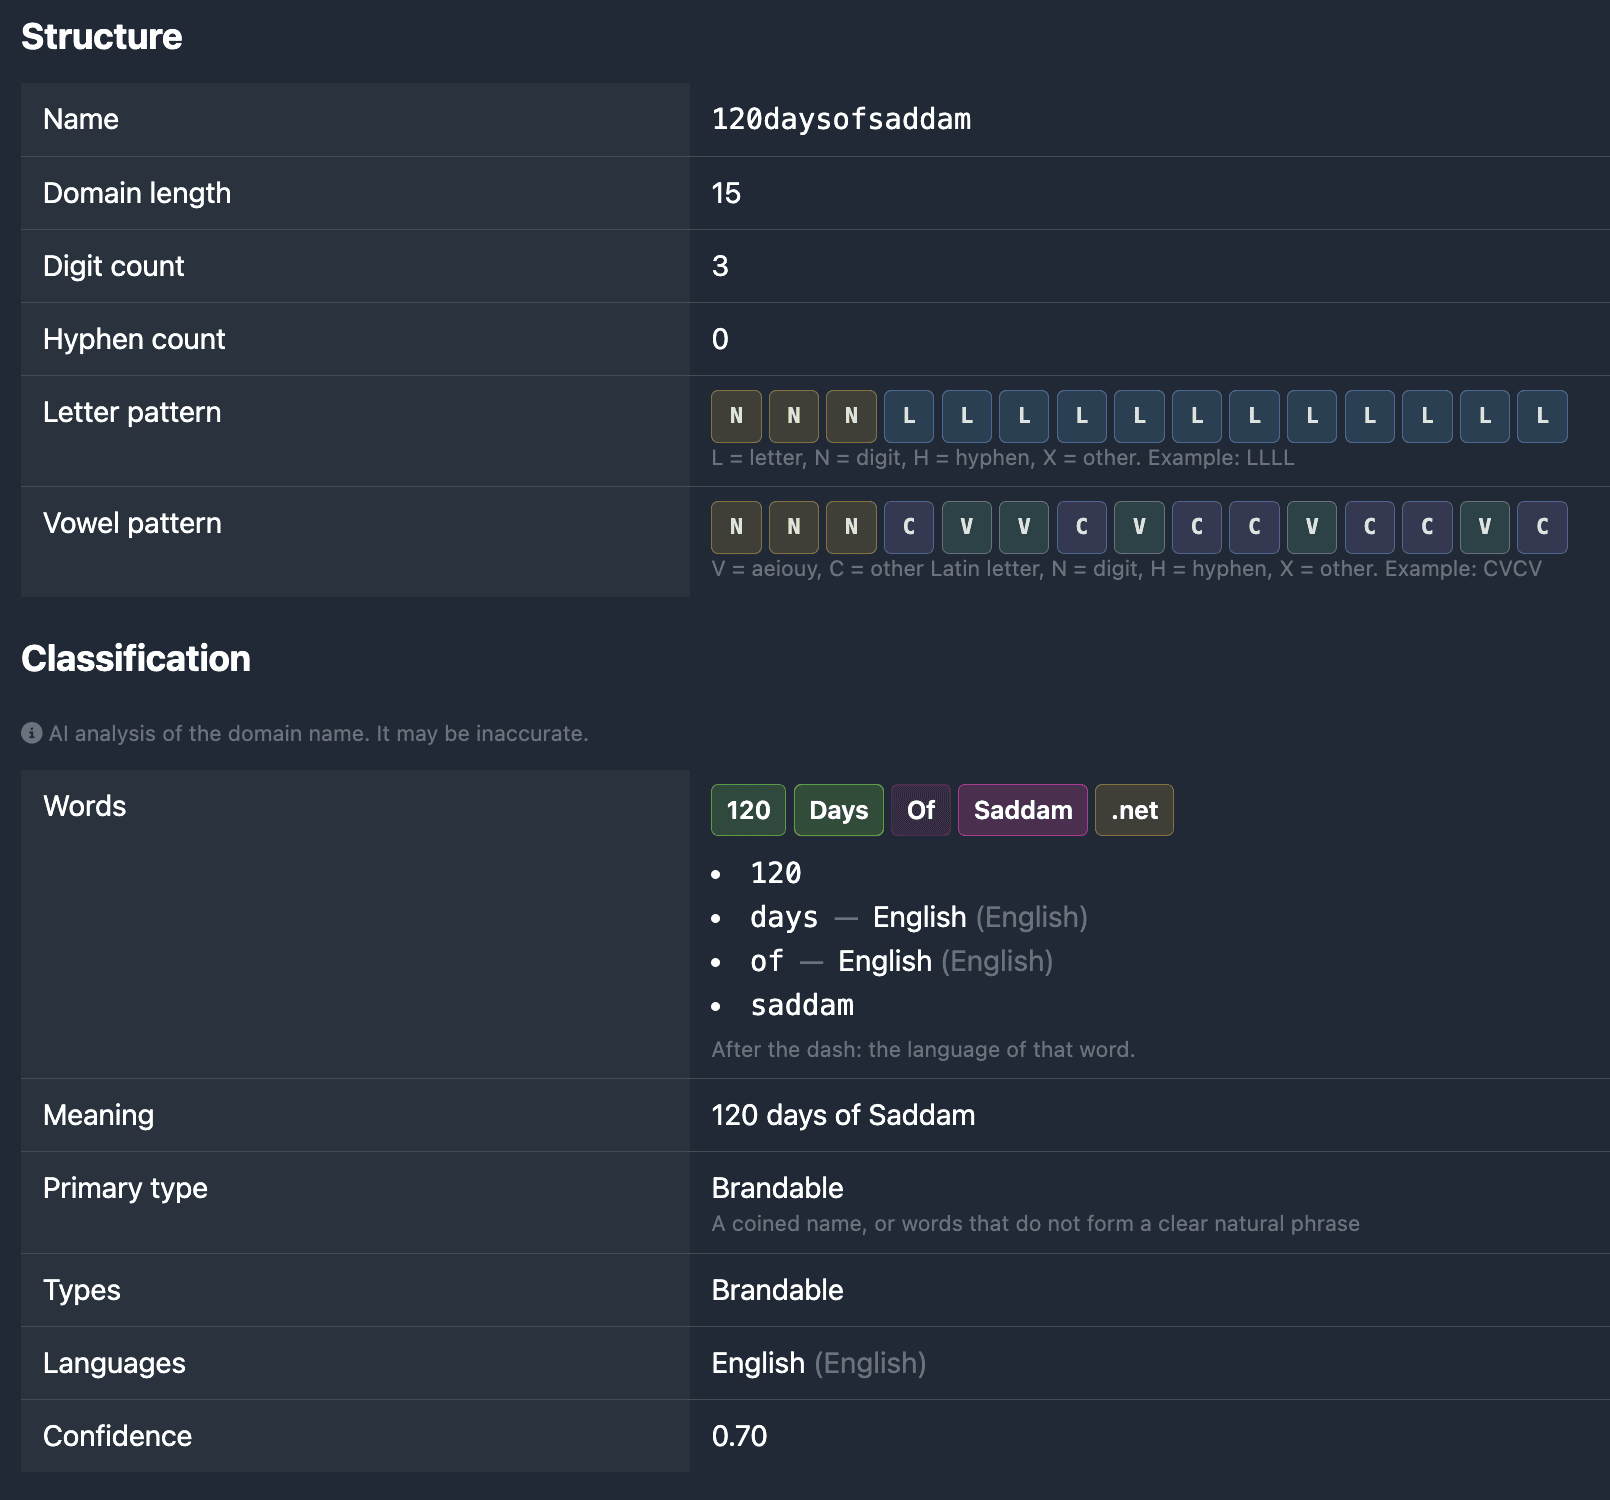
Task: Click the first N tile in the Letter pattern row
Action: tap(736, 416)
